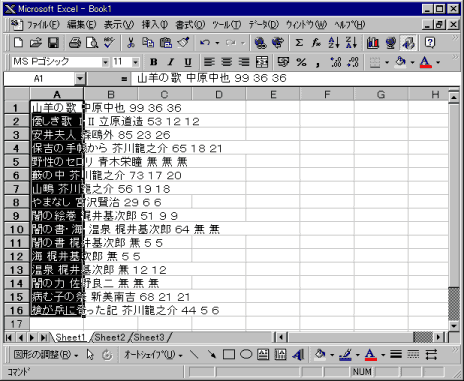This screenshot has width=464, height=381.
Task: Apply fill color bucket in formatting toolbar
Action: (x=401, y=62)
